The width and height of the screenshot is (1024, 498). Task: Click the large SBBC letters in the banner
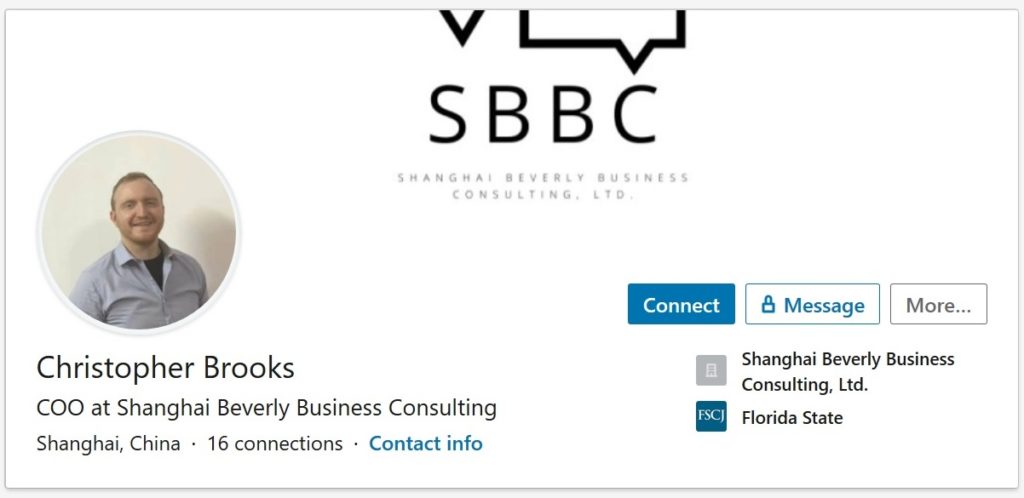point(543,115)
